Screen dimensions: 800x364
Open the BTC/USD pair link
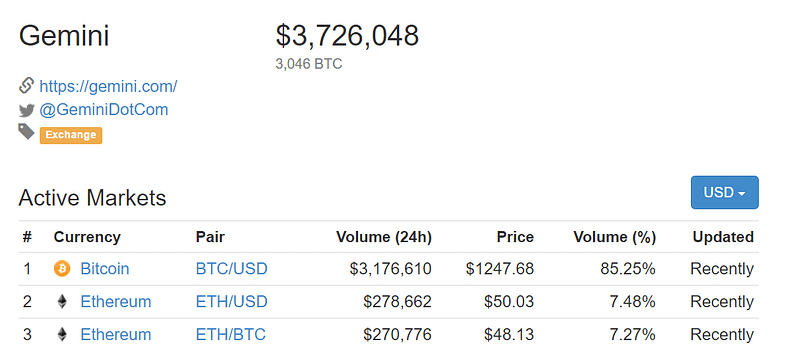pyautogui.click(x=232, y=269)
